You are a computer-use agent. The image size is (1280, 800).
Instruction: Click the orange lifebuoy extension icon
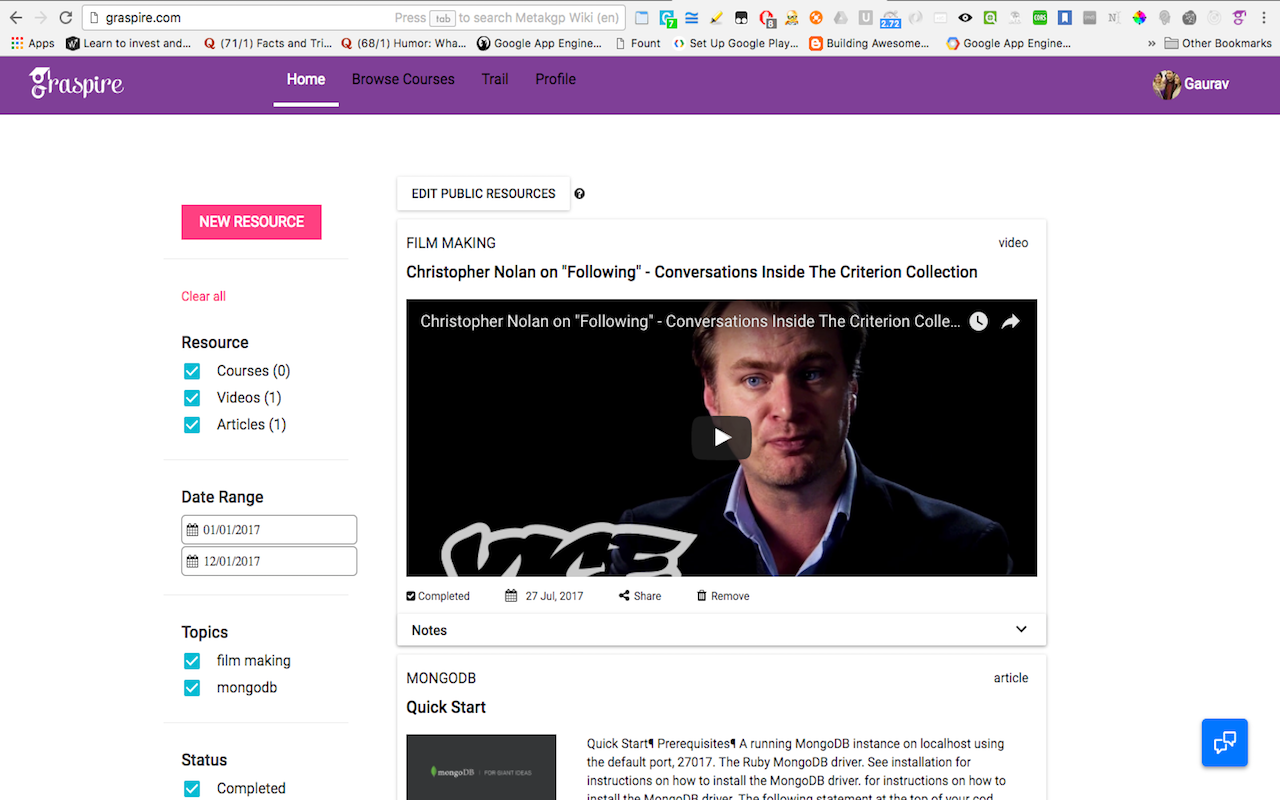816,17
